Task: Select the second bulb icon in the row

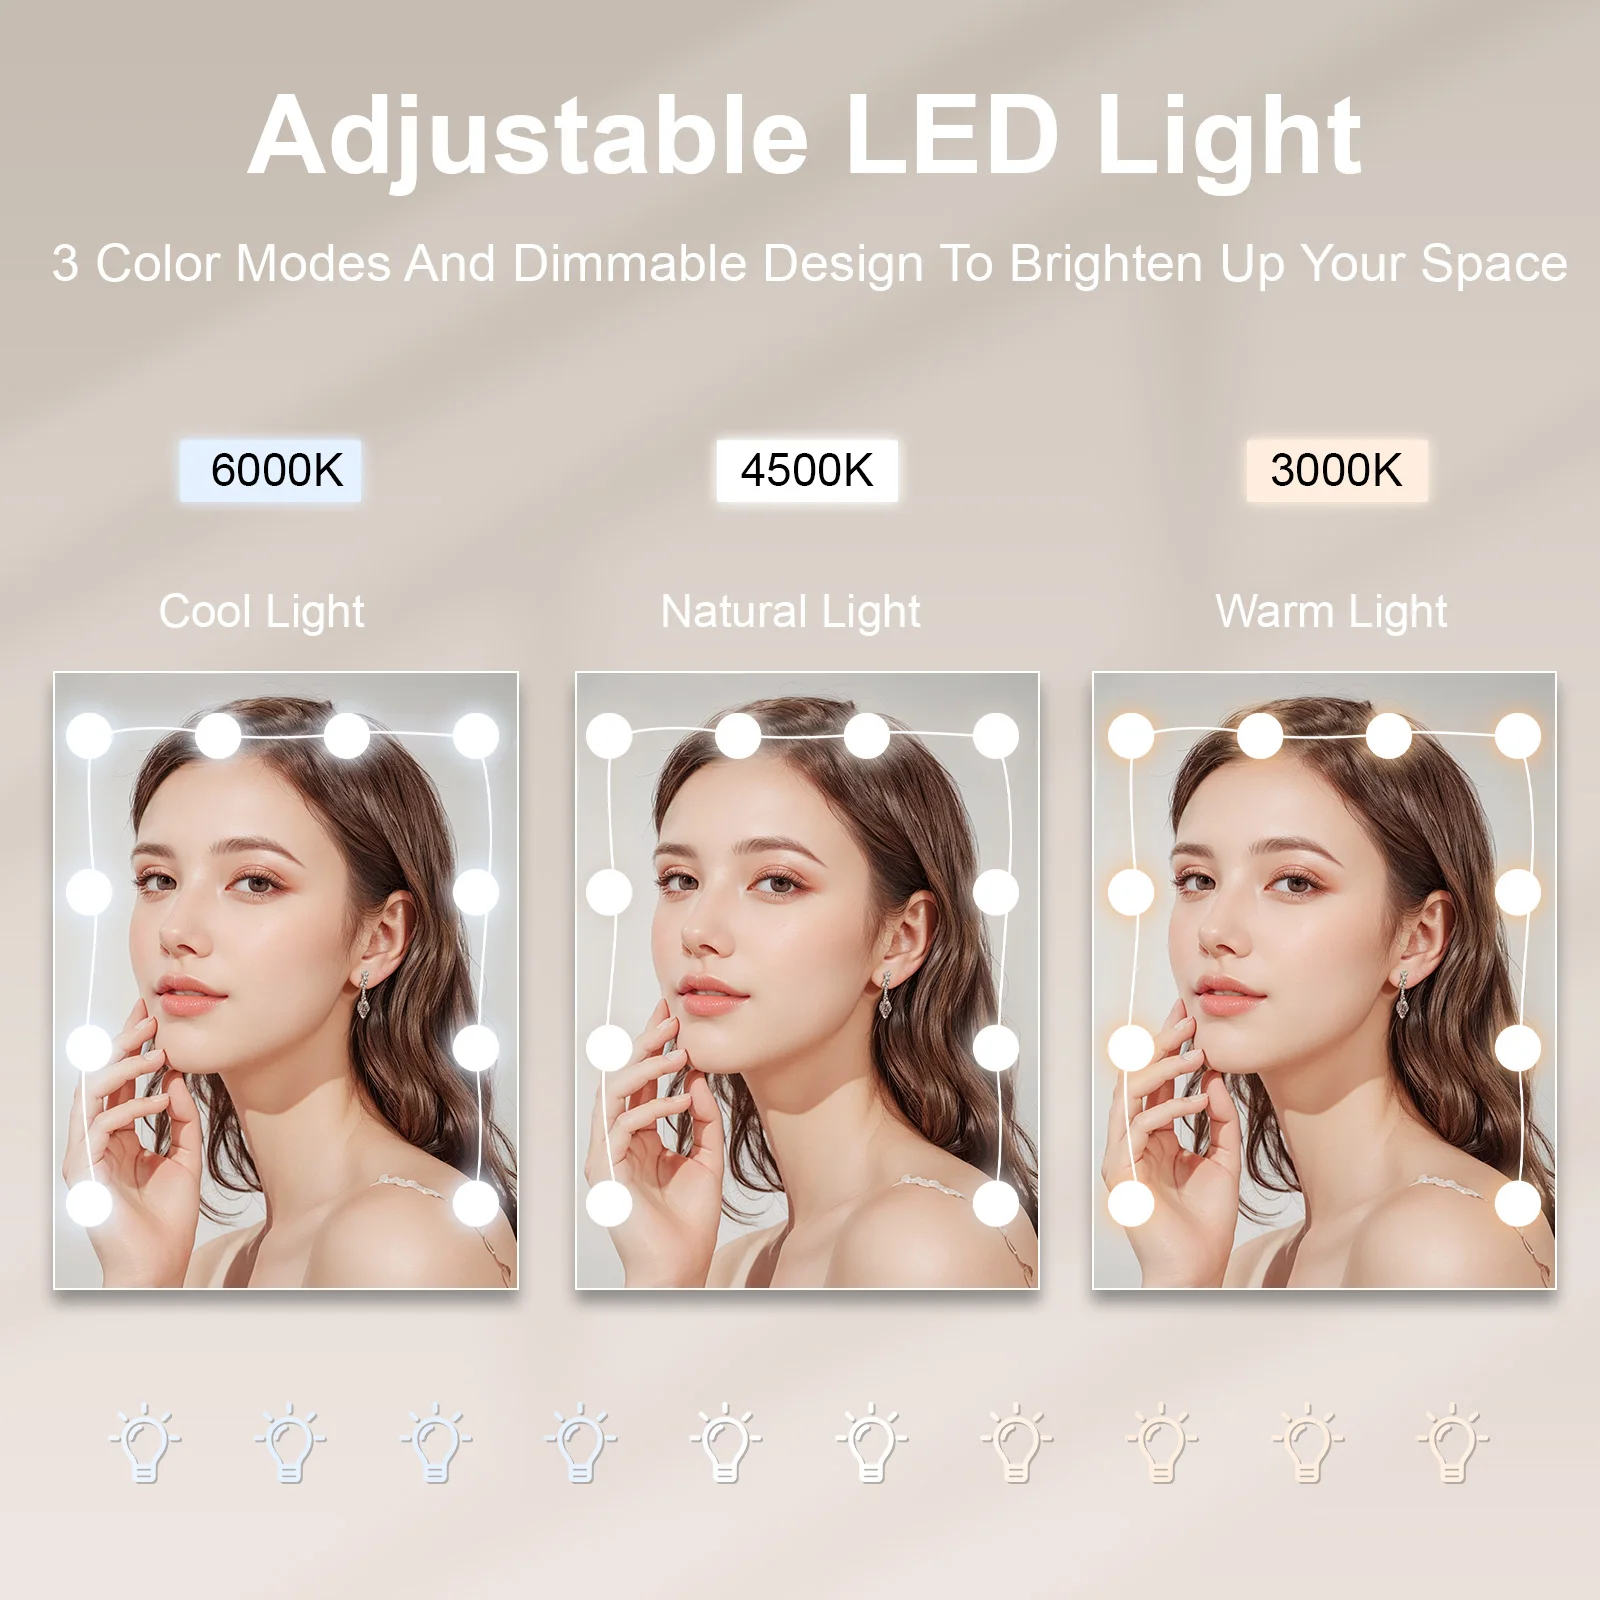Action: 290,1442
